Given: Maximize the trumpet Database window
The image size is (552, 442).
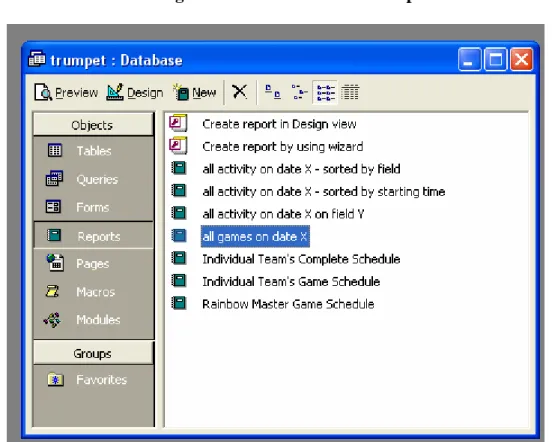Looking at the screenshot, I should (x=495, y=59).
